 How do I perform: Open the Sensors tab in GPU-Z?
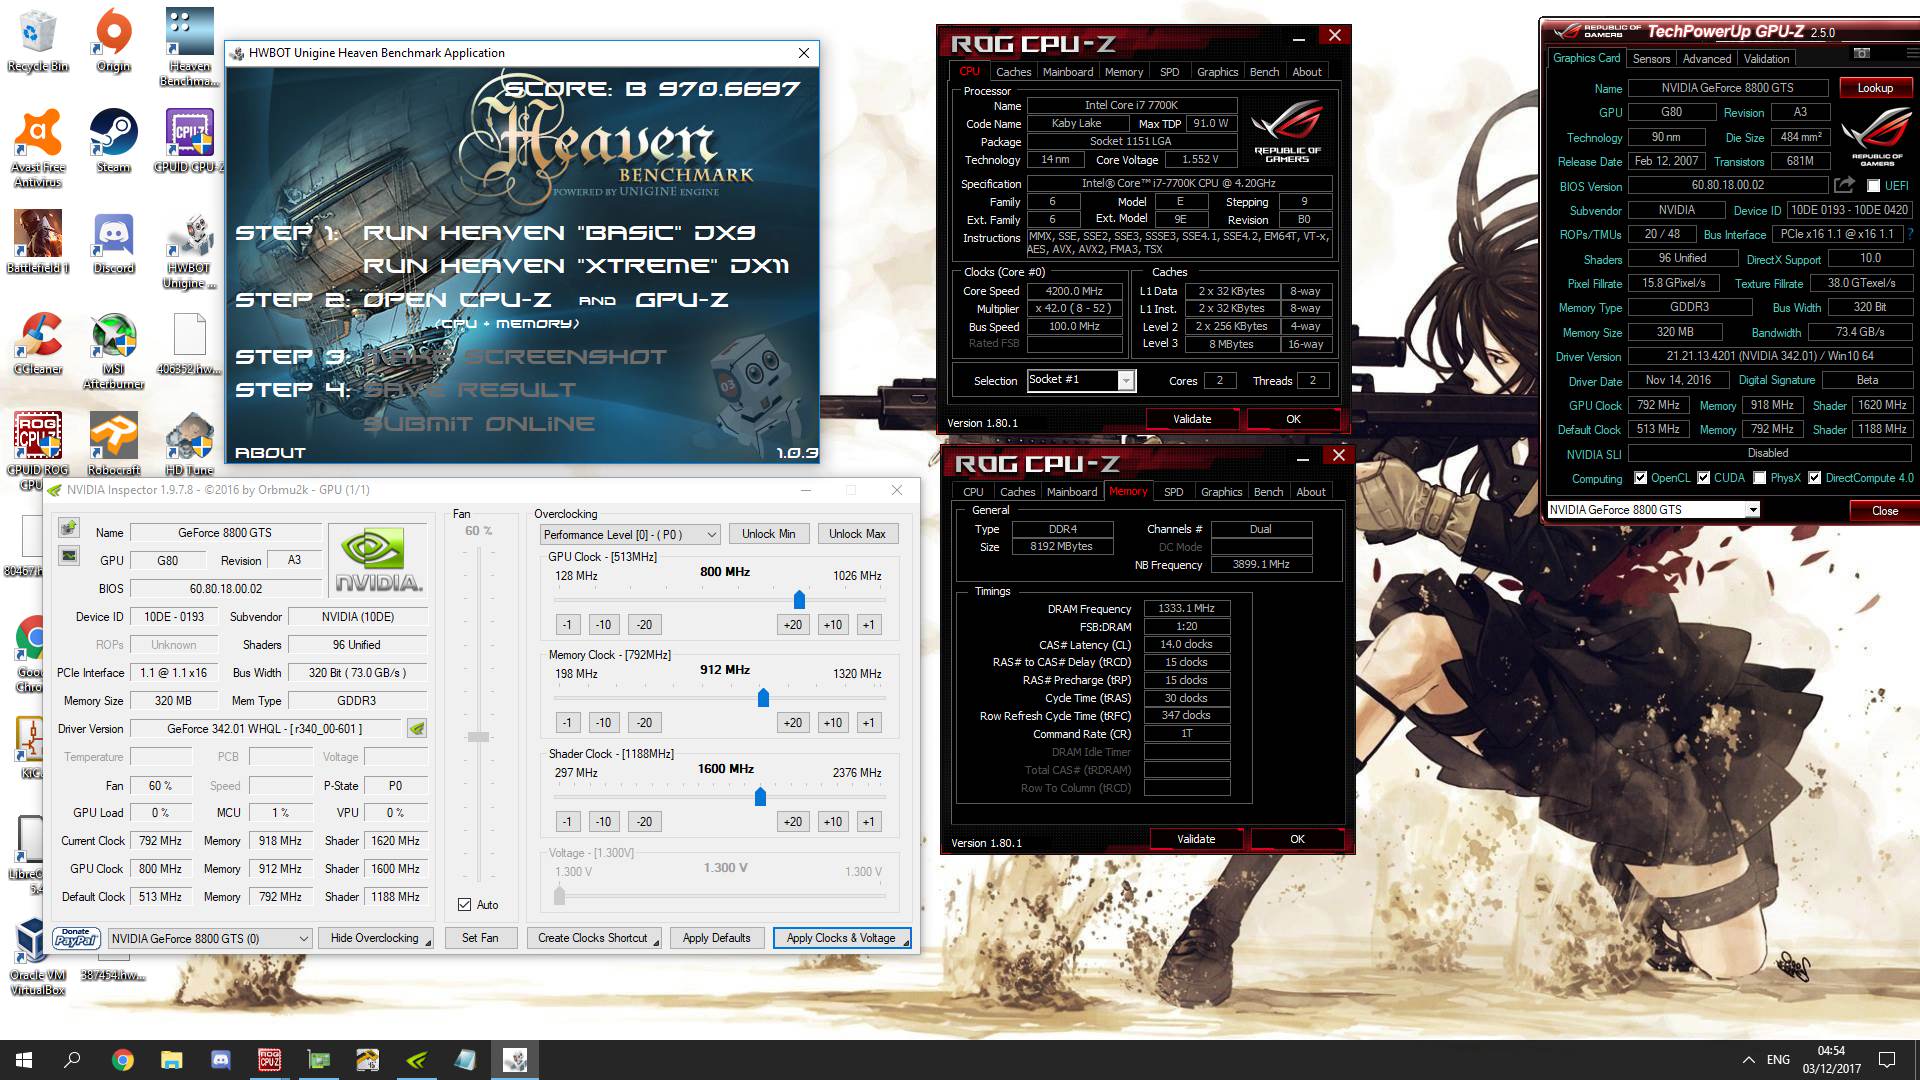pos(1652,59)
